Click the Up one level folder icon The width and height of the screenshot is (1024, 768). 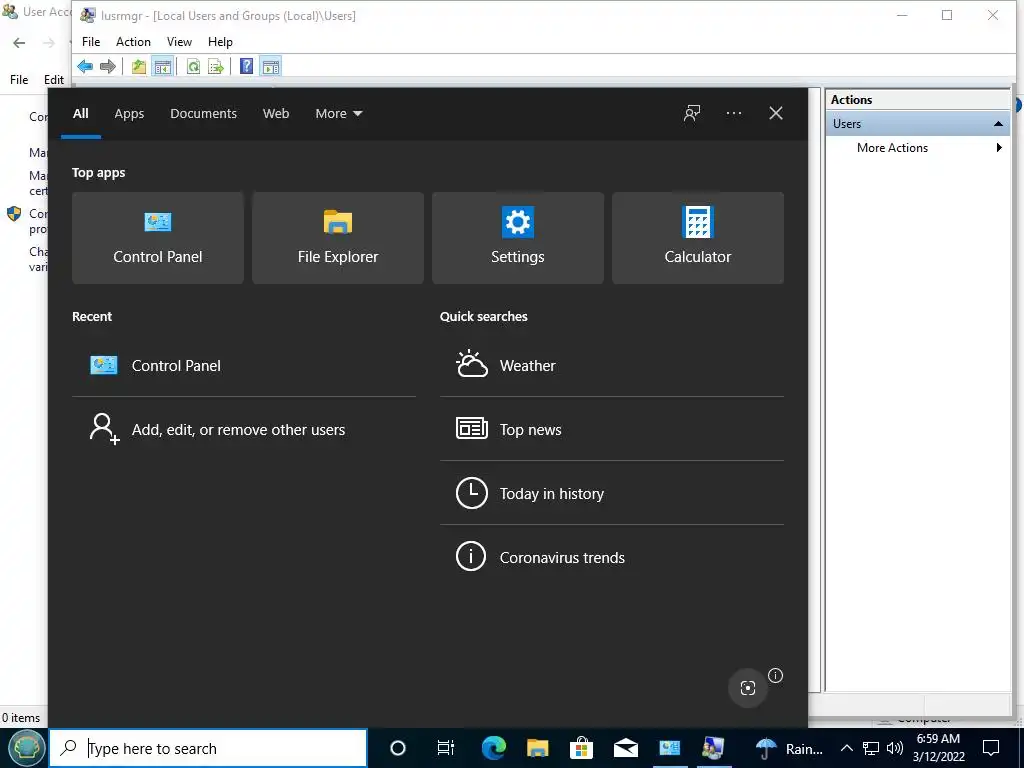click(138, 66)
